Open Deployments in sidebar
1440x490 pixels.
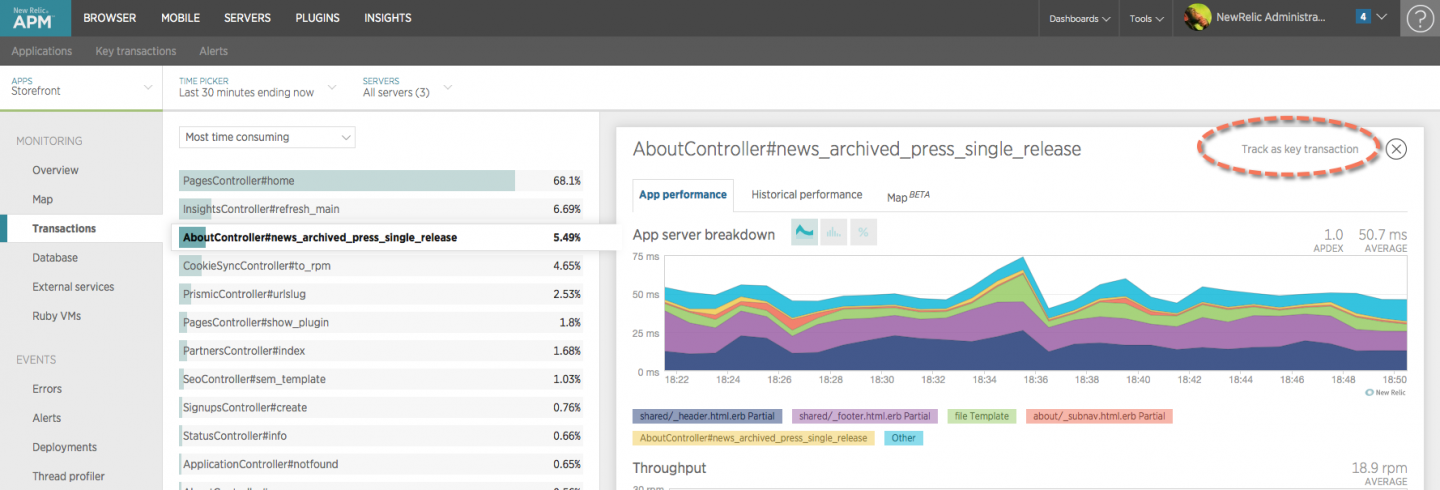64,447
